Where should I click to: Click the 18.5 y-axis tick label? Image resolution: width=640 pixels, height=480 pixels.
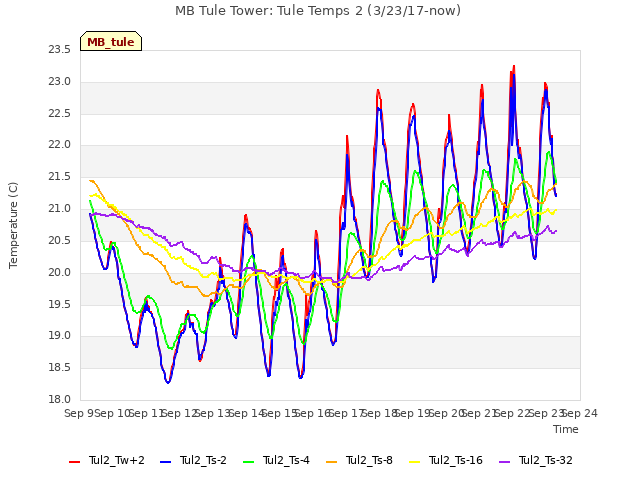click(60, 368)
